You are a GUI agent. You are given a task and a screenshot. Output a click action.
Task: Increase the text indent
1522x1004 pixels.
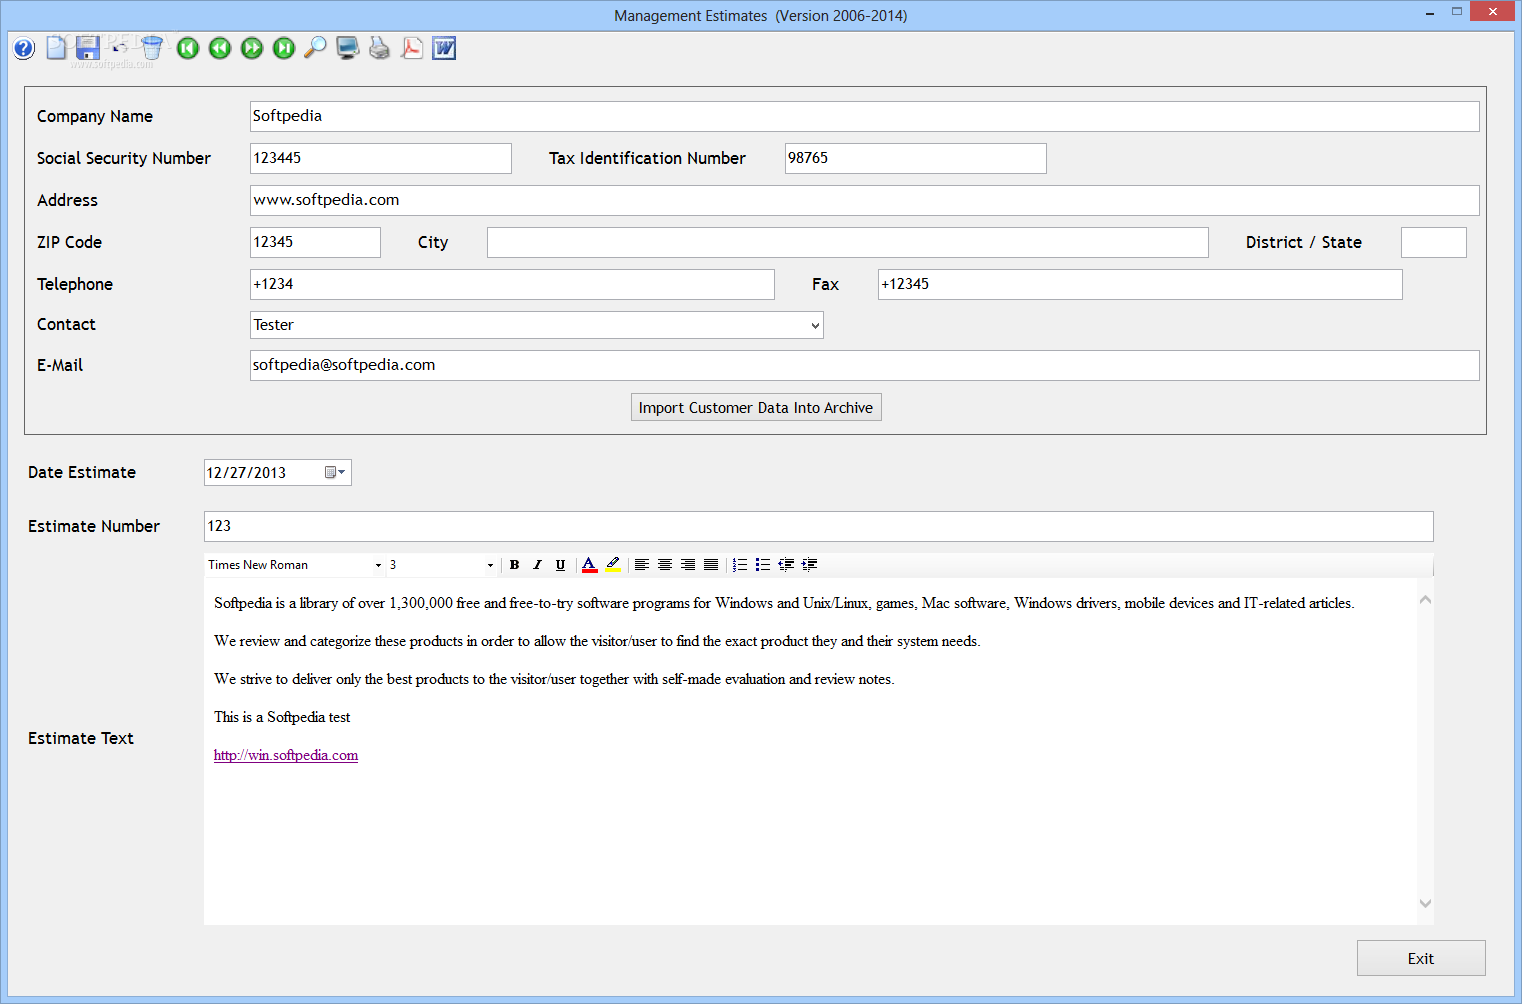click(x=809, y=565)
